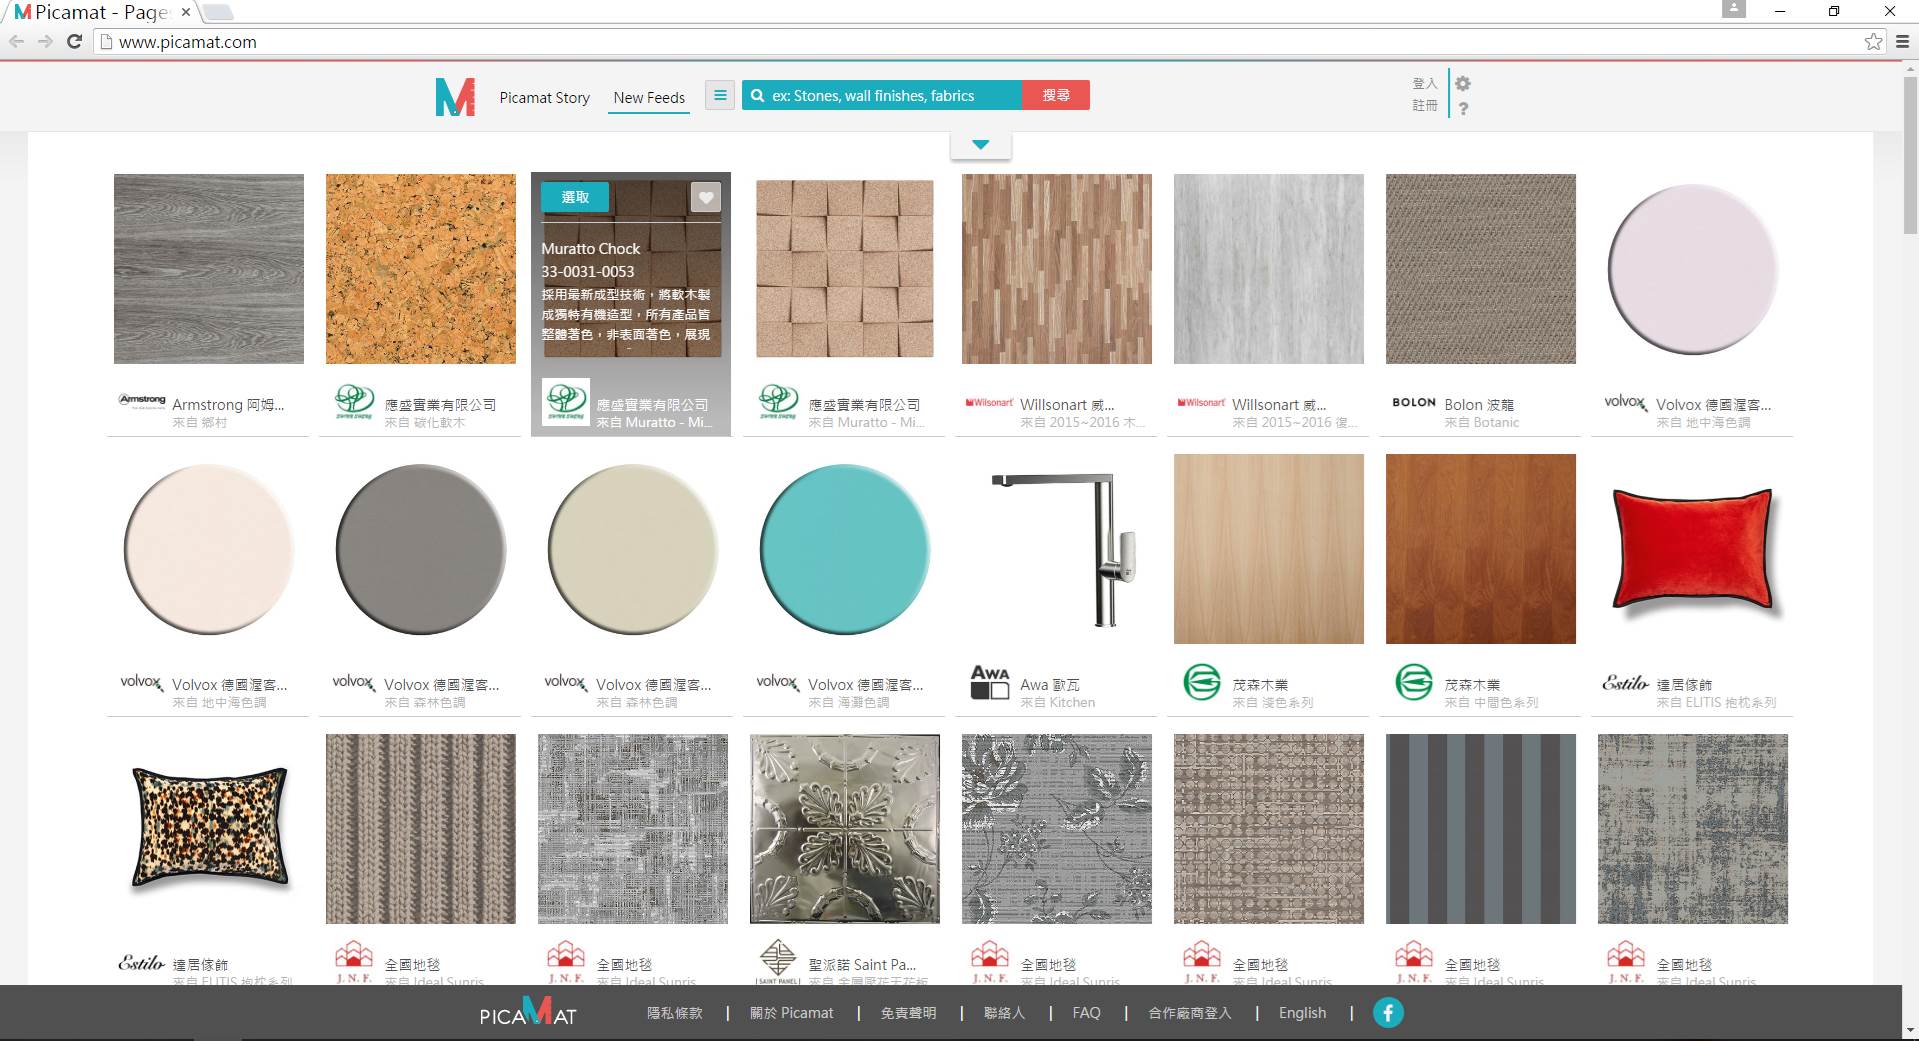Open 聯絡人 contact link
Screen dimensions: 1919x1041
[1004, 1013]
